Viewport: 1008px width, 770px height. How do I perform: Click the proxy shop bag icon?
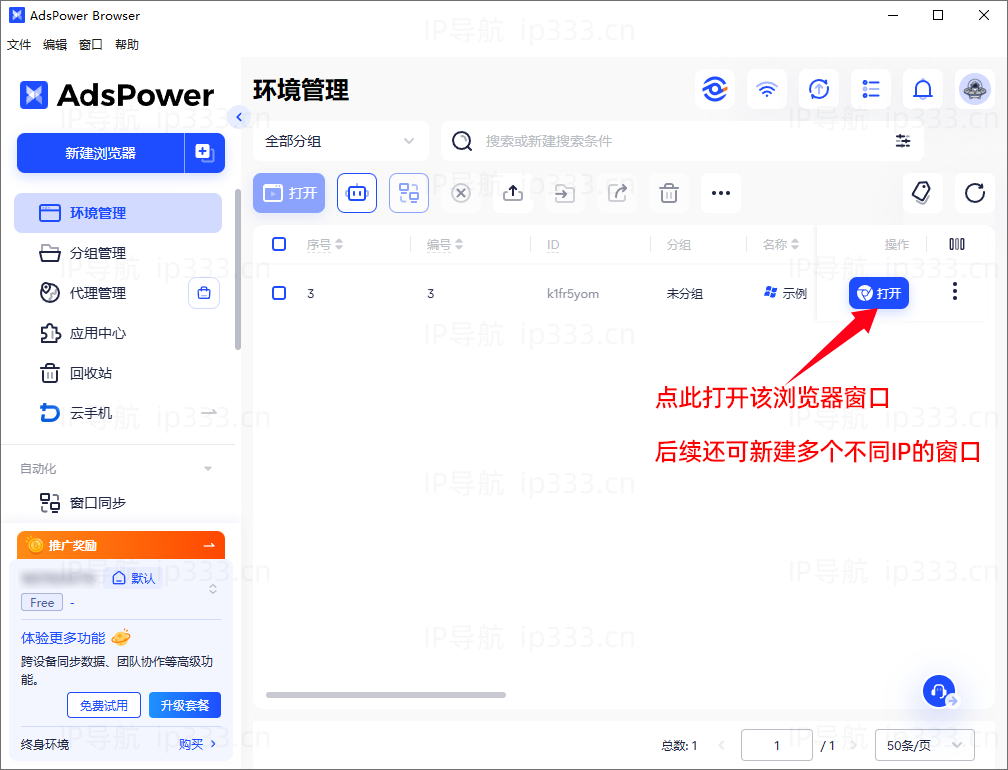[x=204, y=293]
